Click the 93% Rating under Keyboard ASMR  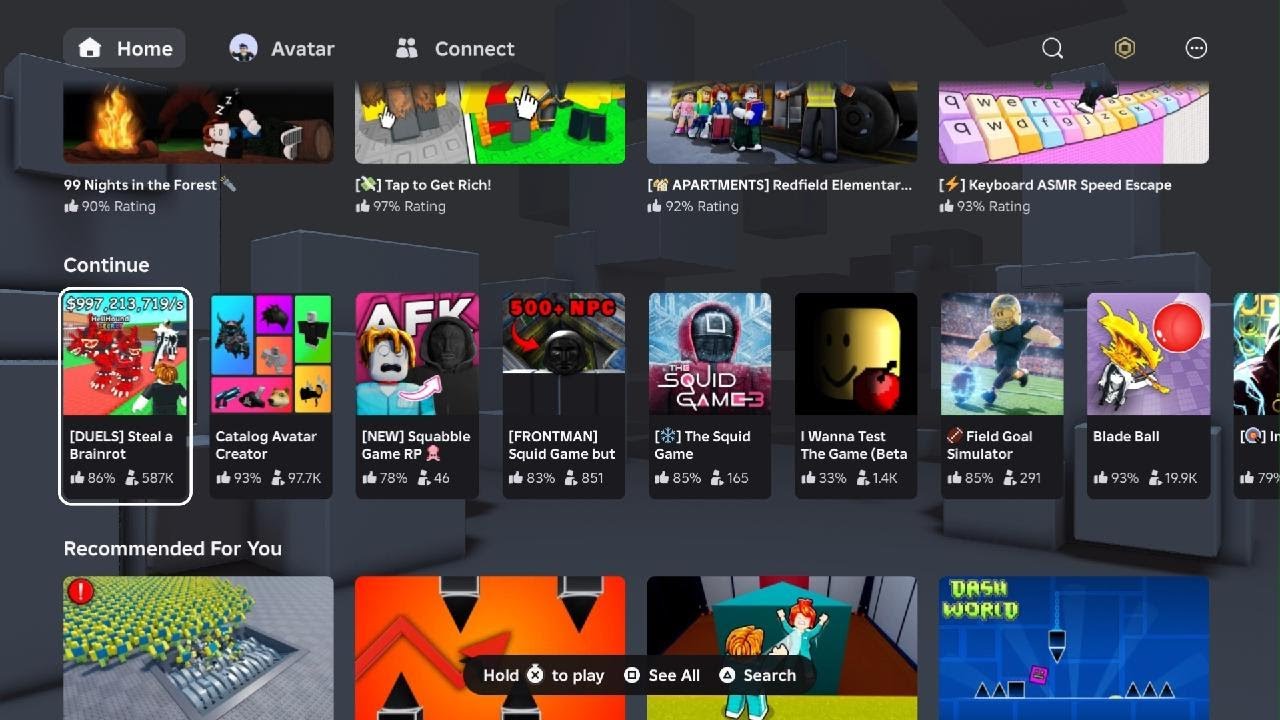(x=993, y=206)
